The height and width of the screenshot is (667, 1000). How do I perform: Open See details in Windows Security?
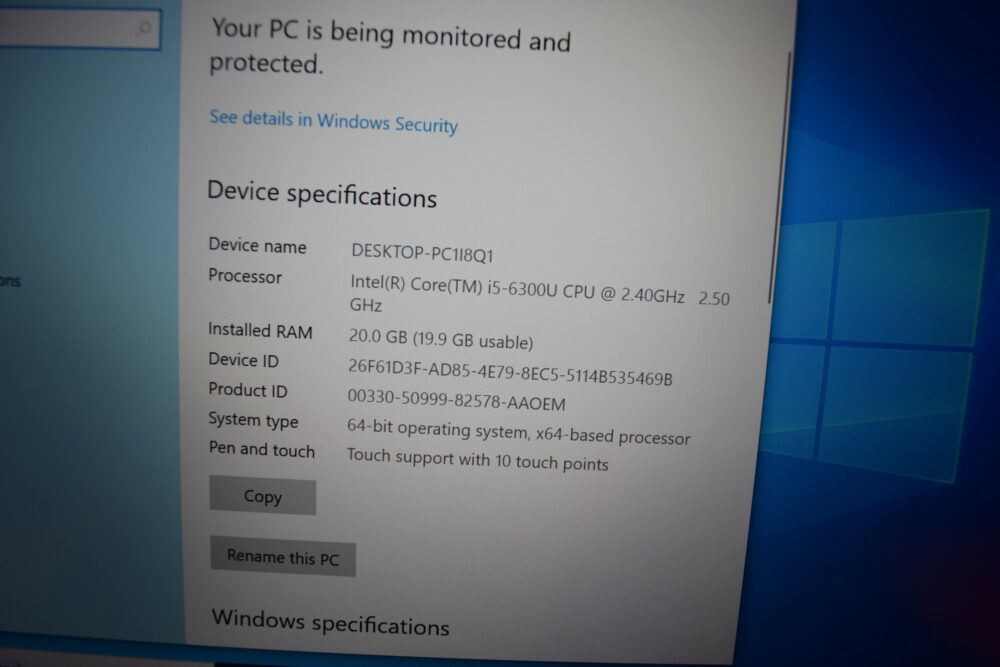[x=334, y=121]
